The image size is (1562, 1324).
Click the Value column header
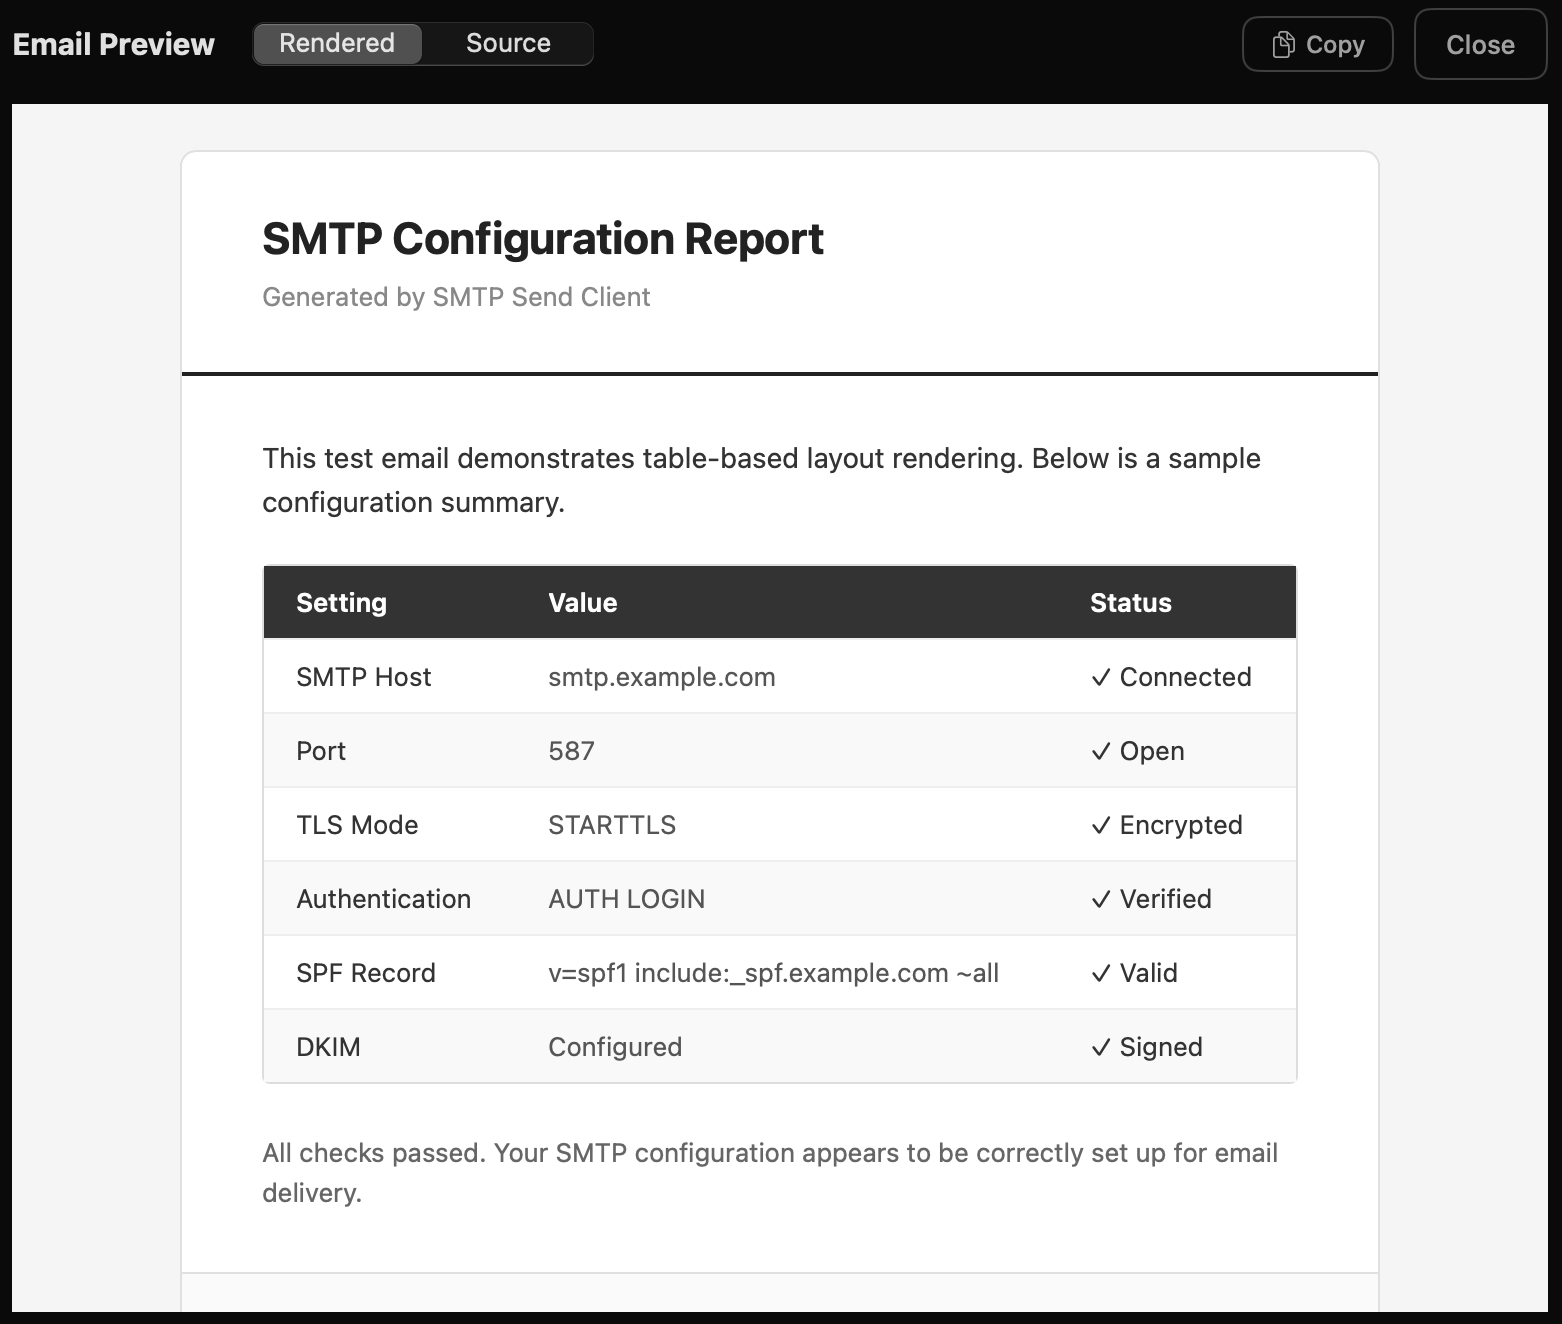coord(583,602)
